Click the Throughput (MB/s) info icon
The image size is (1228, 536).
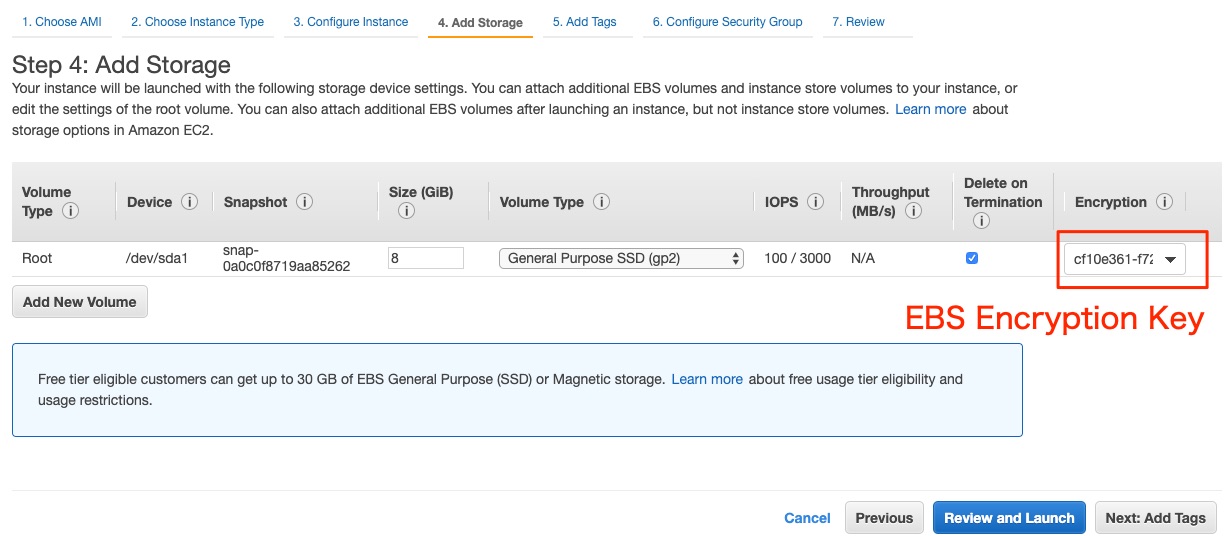[x=913, y=211]
